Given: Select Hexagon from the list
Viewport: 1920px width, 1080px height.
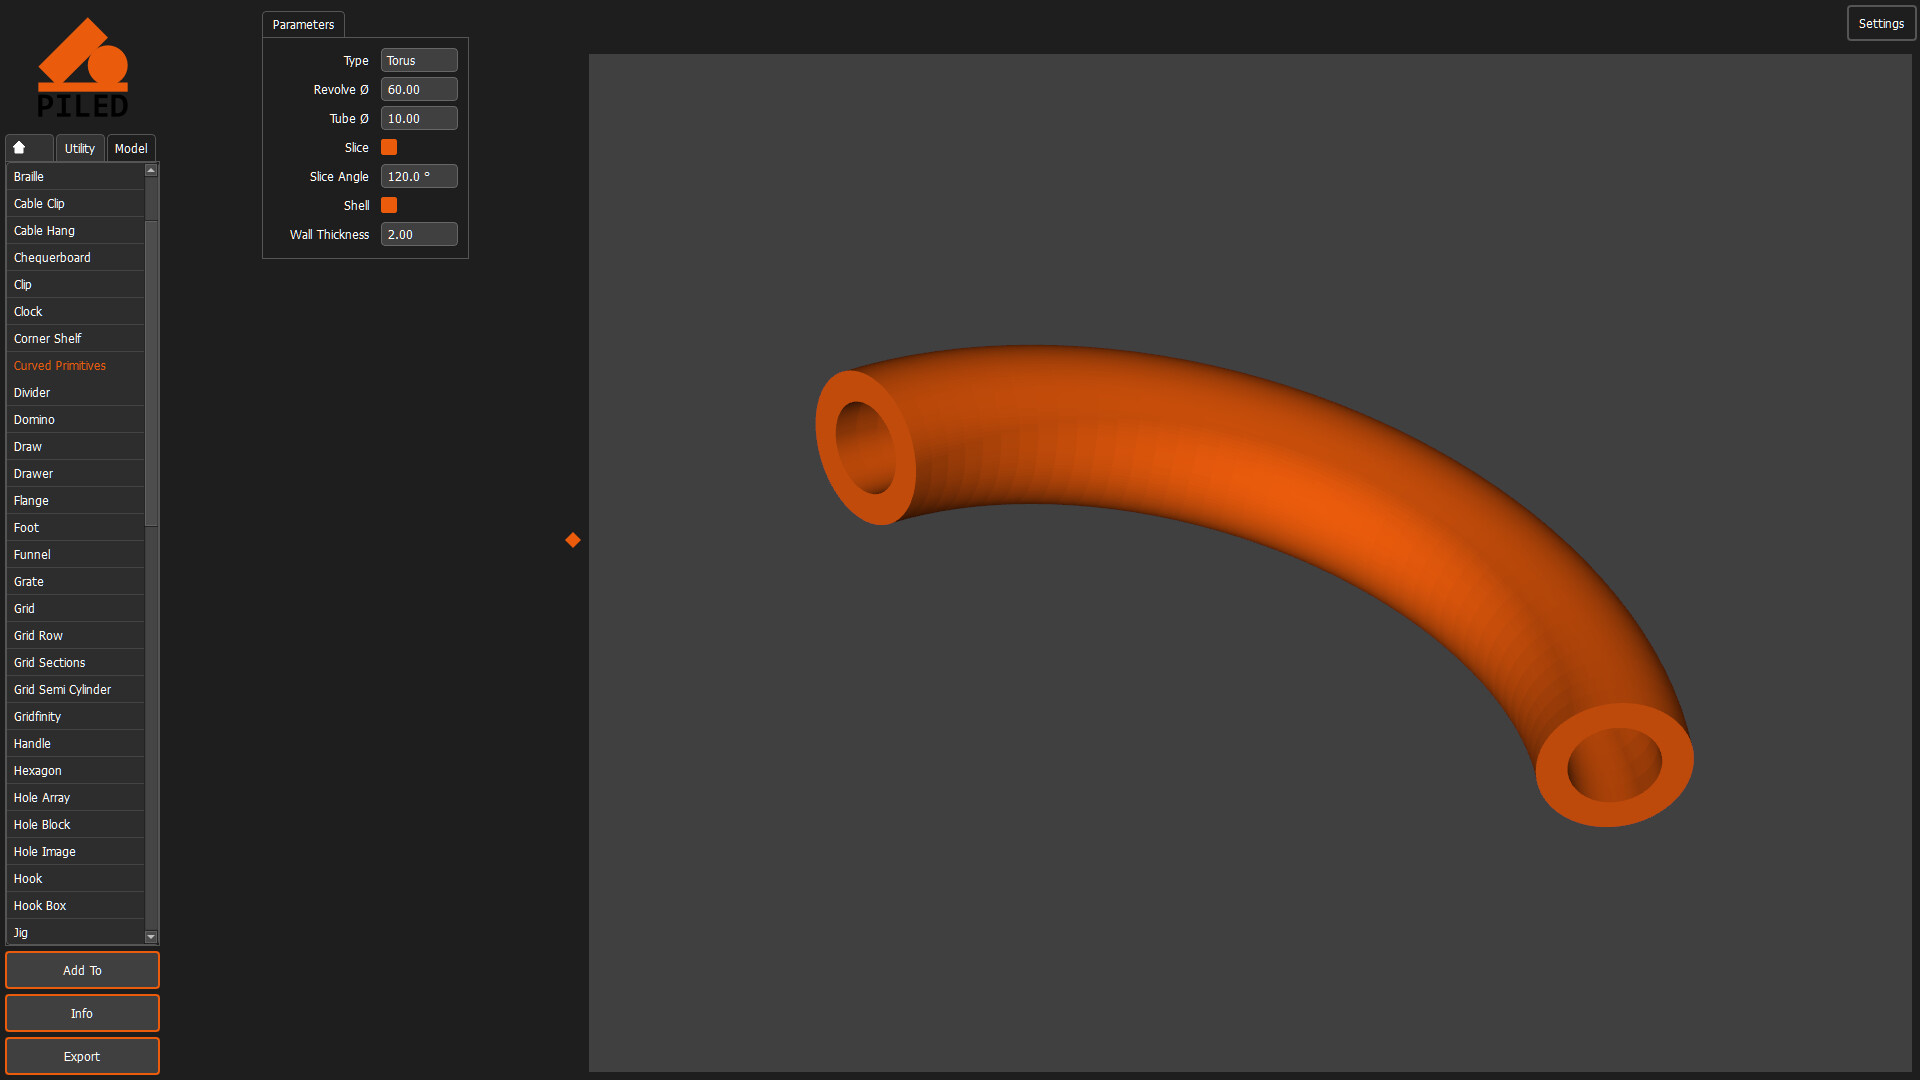Looking at the screenshot, I should tap(75, 771).
